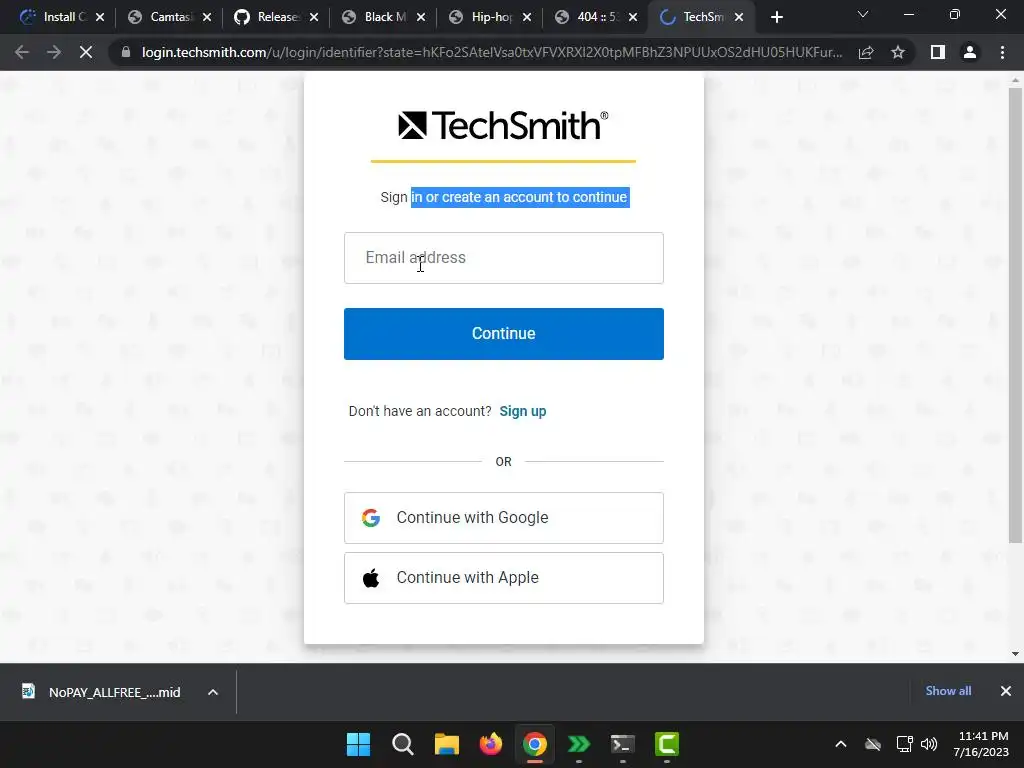The width and height of the screenshot is (1024, 768).
Task: Go forward to next page
Action: 54,52
